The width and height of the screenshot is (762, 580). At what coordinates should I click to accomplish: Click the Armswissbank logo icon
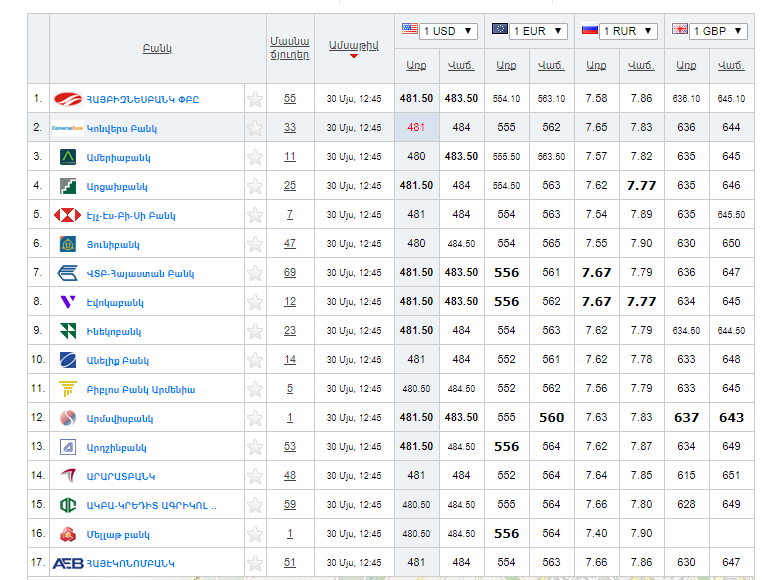pyautogui.click(x=68, y=418)
